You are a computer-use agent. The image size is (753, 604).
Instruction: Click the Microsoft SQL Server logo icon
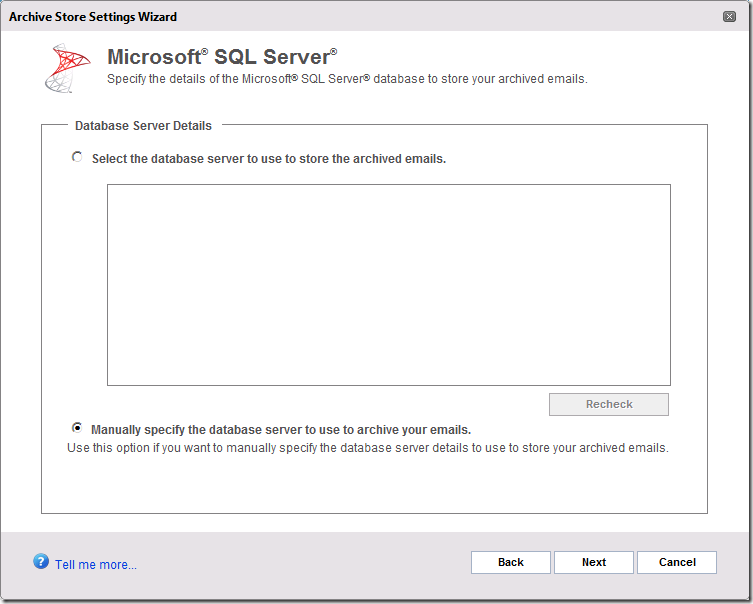67,68
